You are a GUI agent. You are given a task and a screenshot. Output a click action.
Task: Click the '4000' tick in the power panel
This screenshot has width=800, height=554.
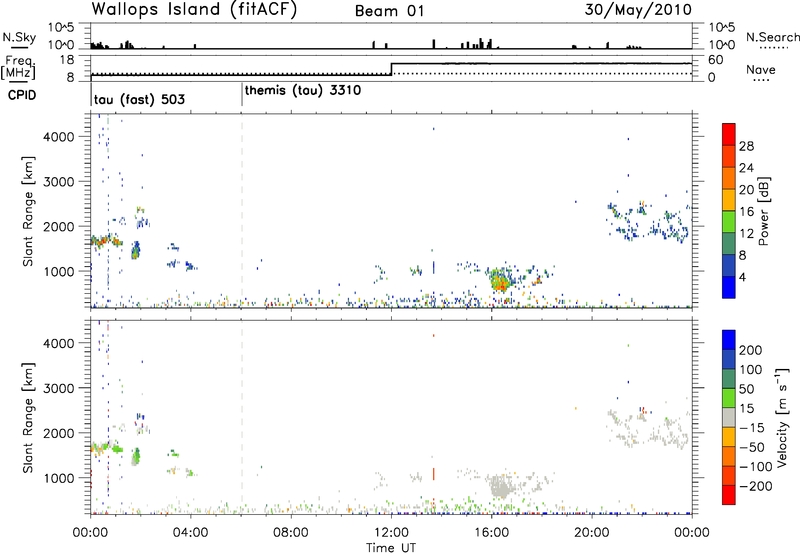pos(59,137)
